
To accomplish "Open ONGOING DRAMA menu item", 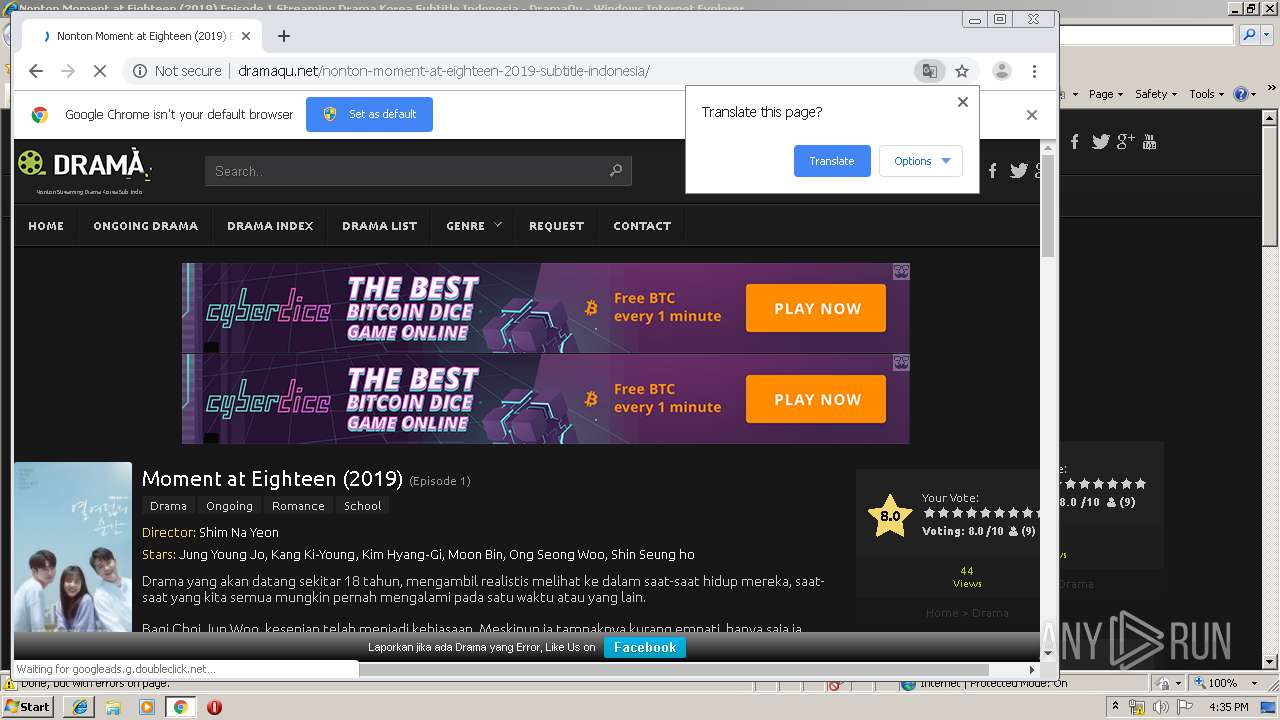I will [x=146, y=226].
